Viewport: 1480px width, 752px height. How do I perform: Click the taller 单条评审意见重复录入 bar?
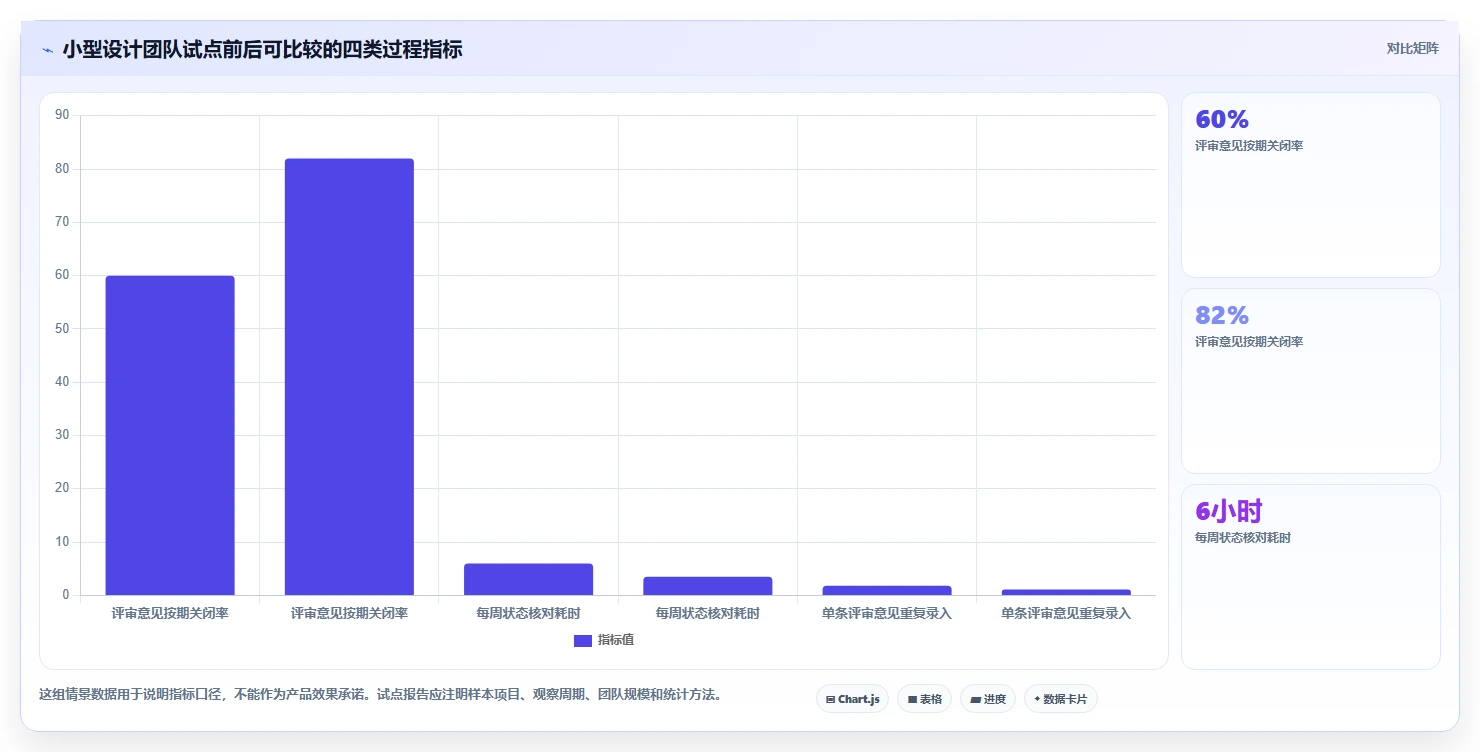(x=887, y=590)
